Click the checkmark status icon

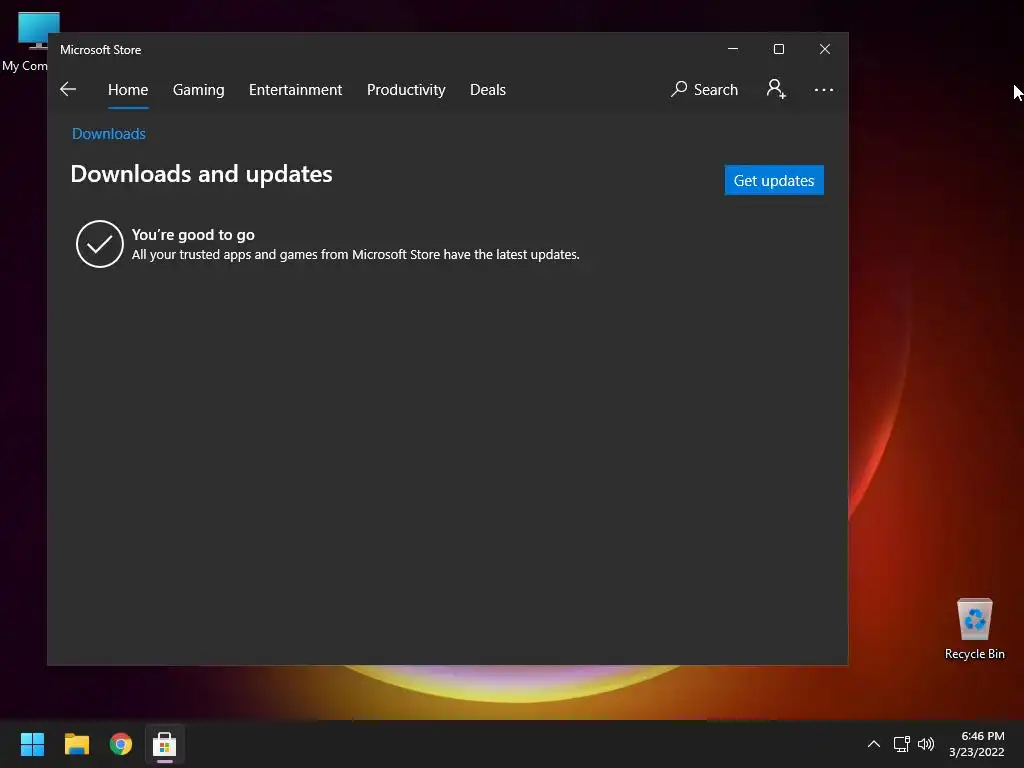point(100,244)
